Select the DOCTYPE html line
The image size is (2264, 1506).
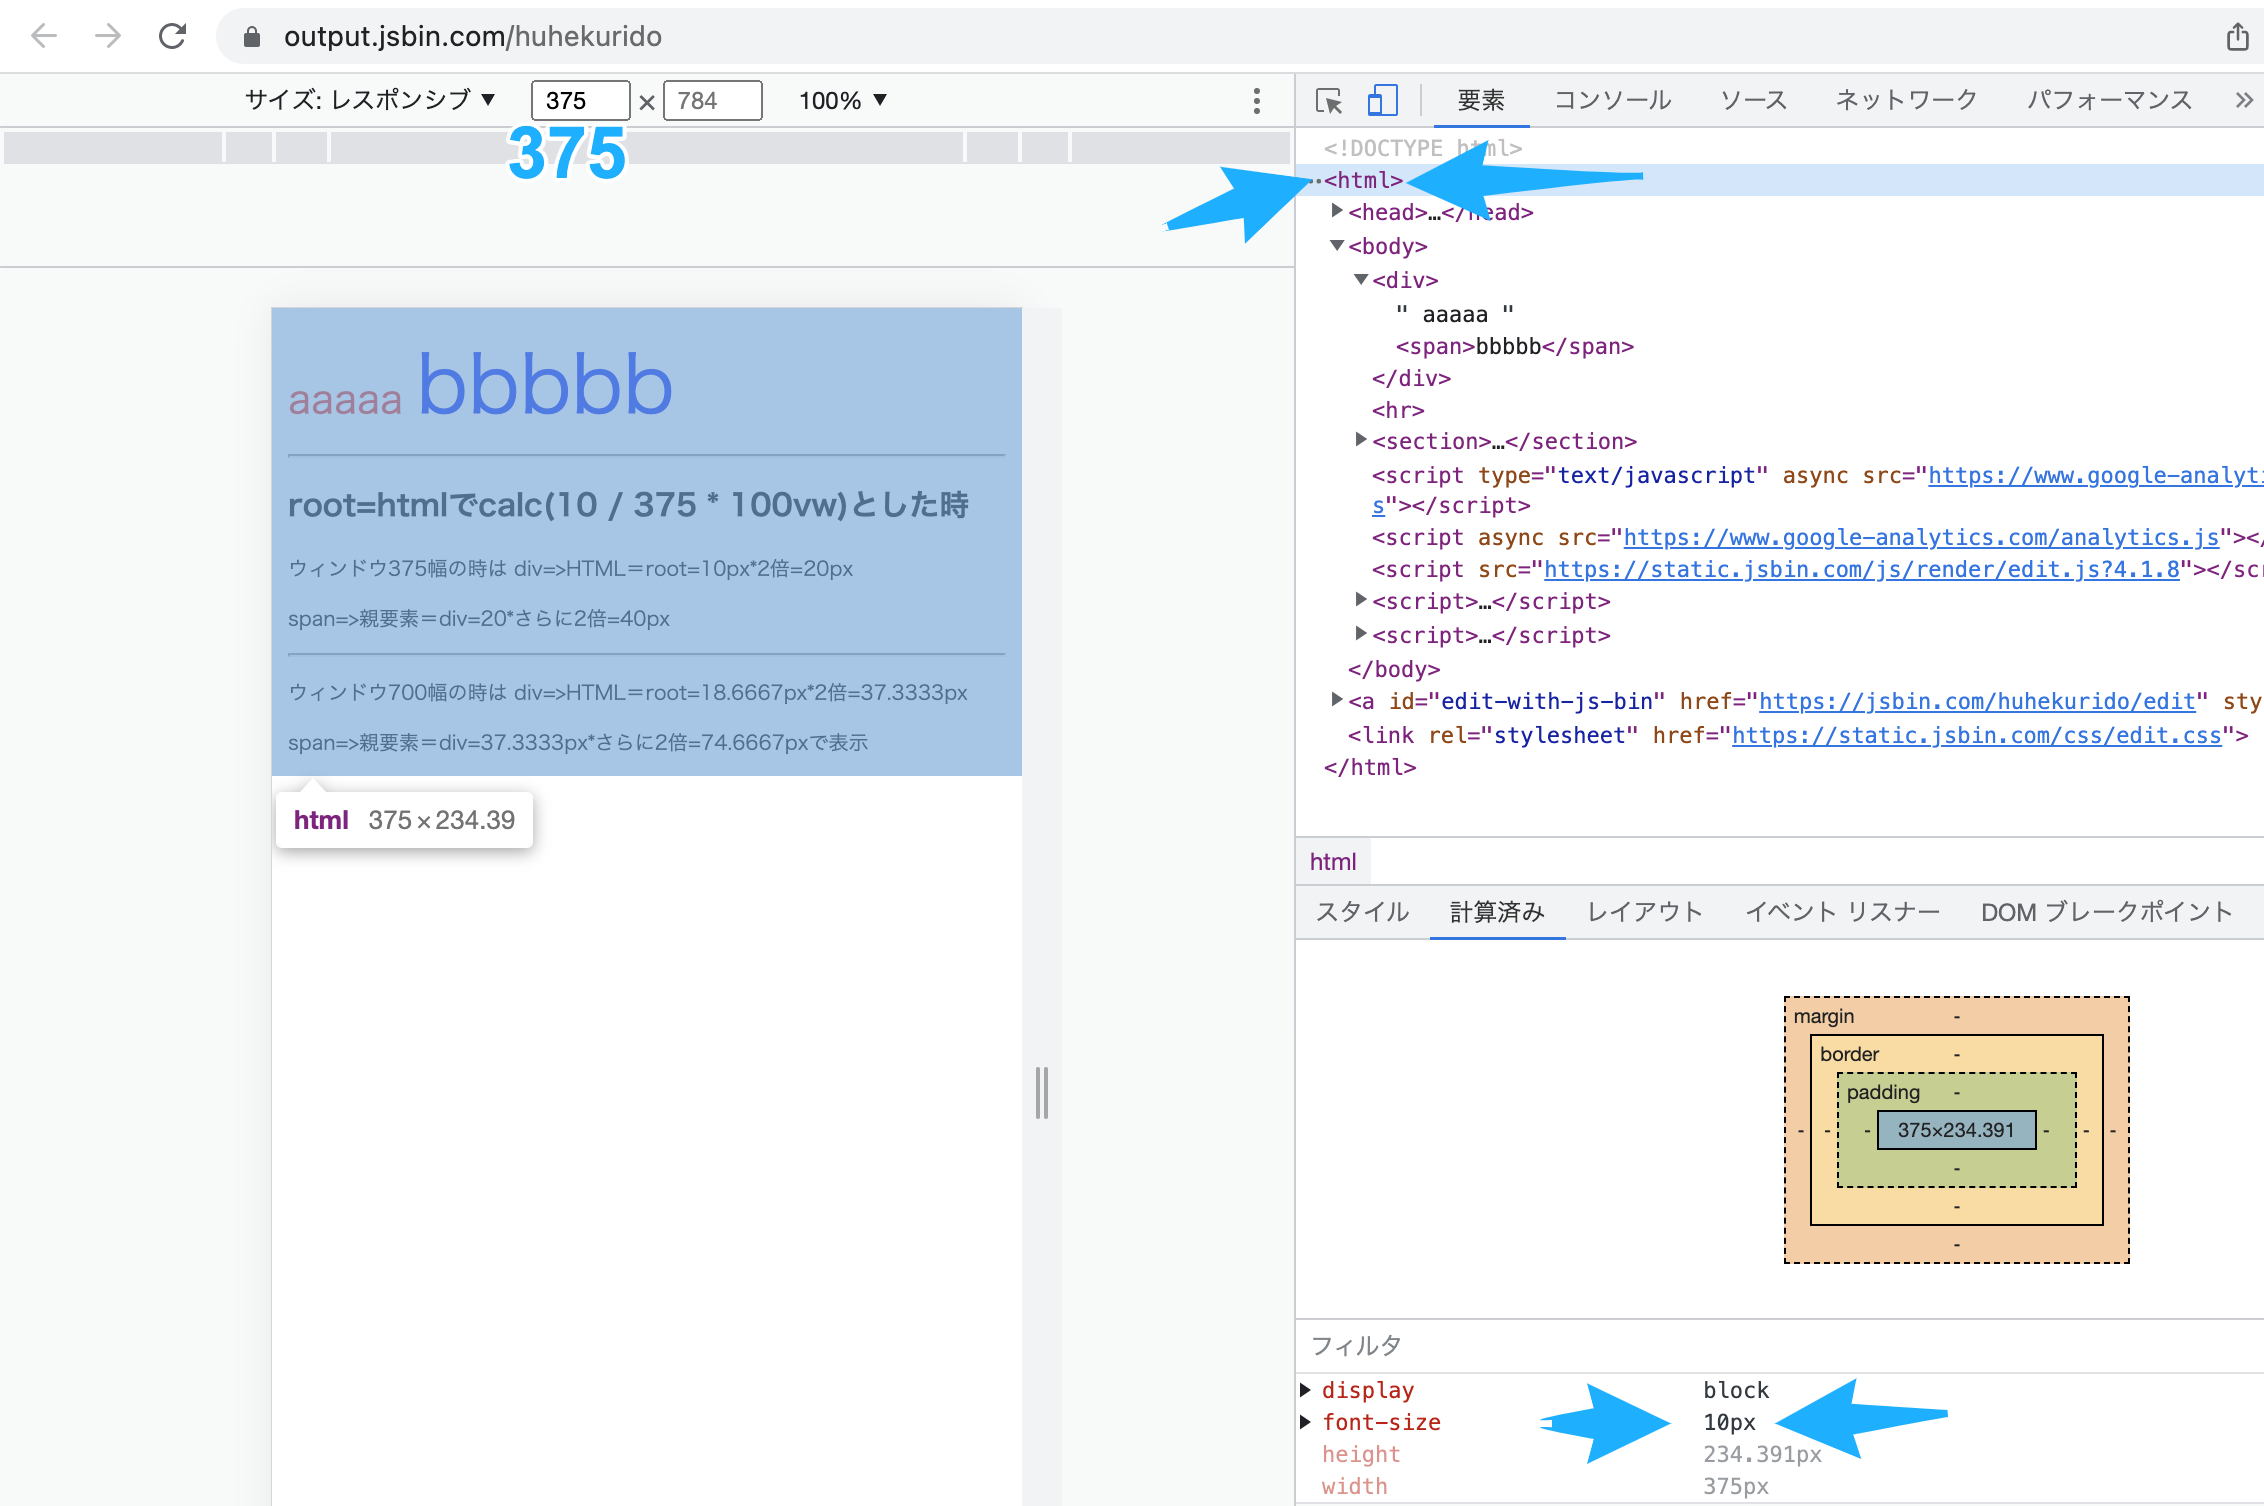tap(1423, 148)
